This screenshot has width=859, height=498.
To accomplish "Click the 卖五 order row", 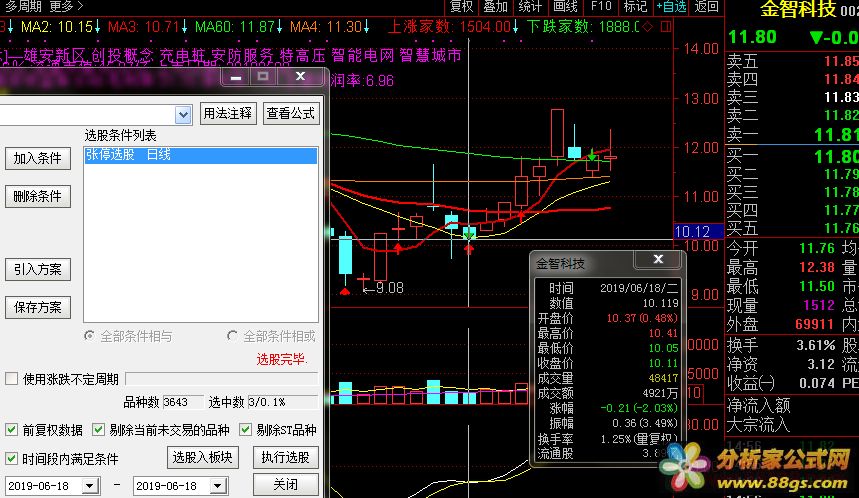I will click(792, 61).
